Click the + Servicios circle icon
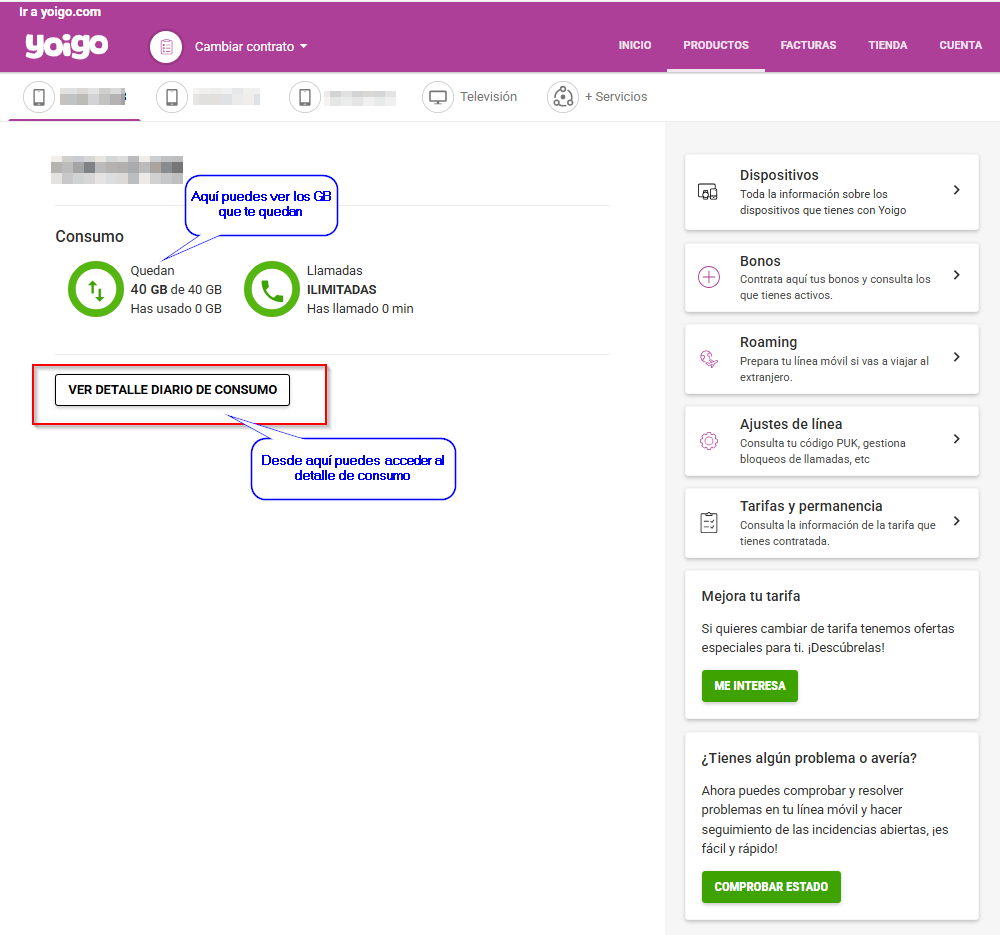The image size is (1000, 935). tap(563, 97)
